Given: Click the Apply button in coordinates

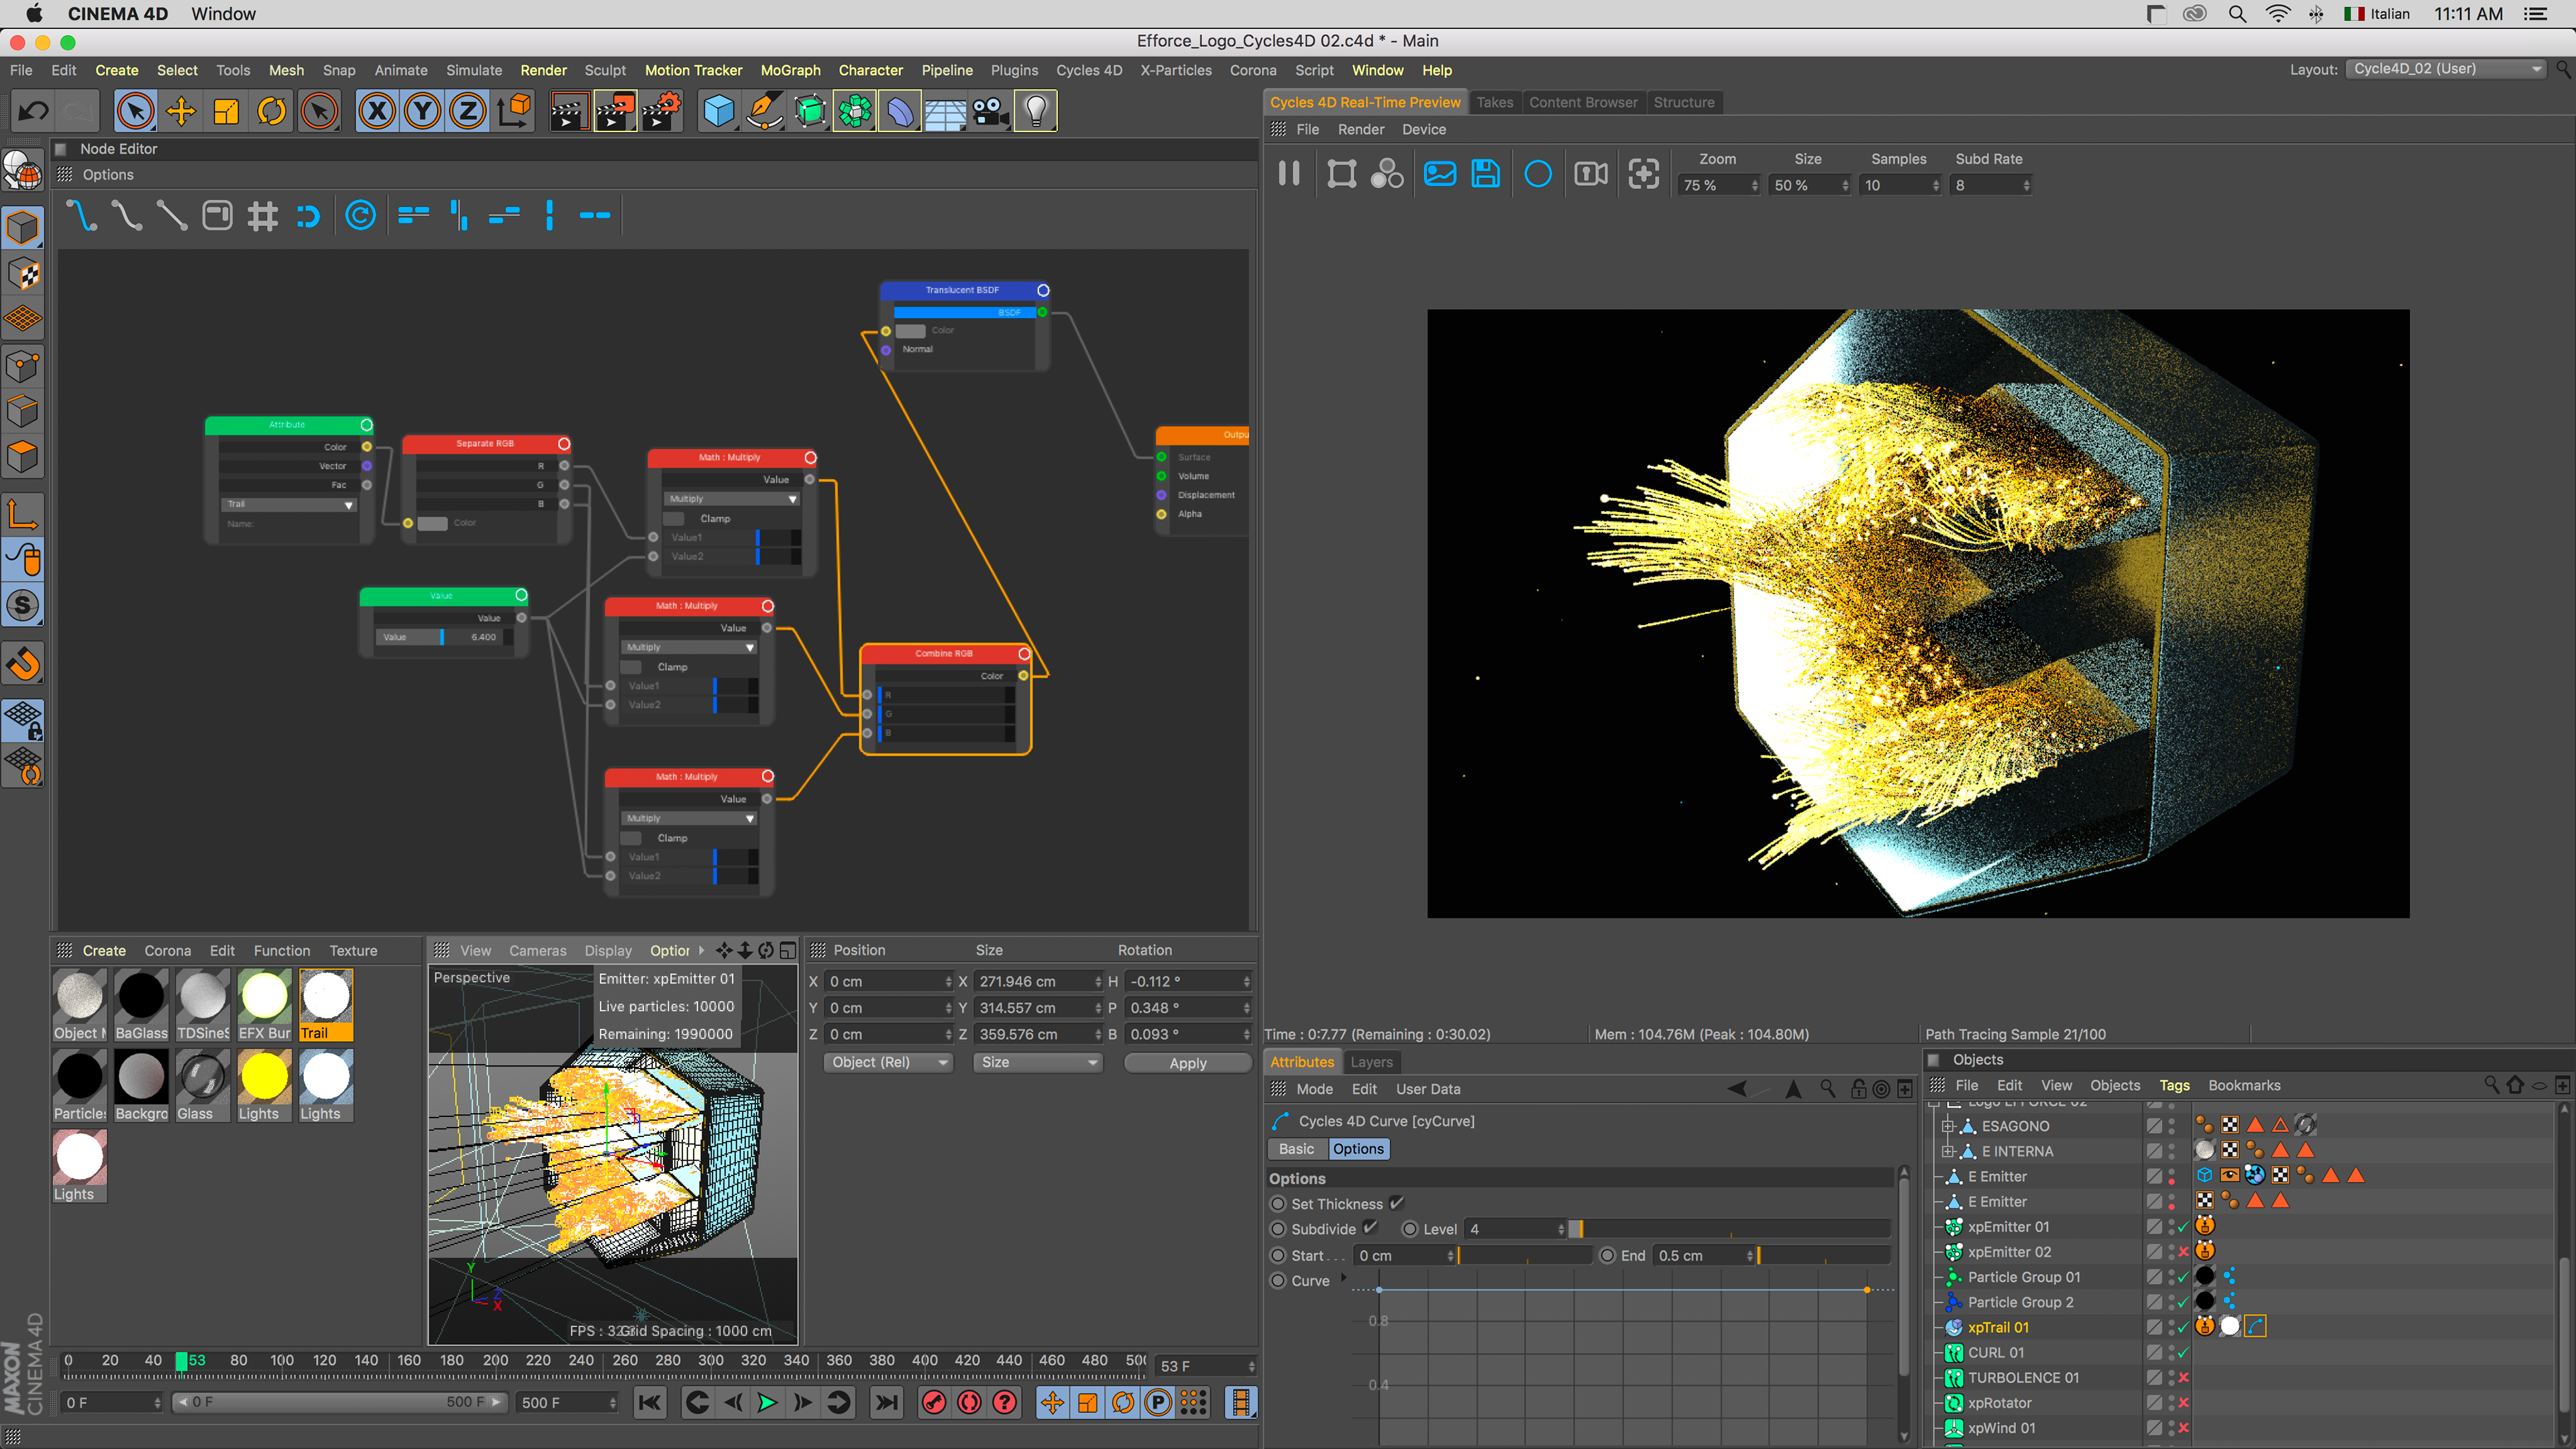Looking at the screenshot, I should pyautogui.click(x=1187, y=1063).
